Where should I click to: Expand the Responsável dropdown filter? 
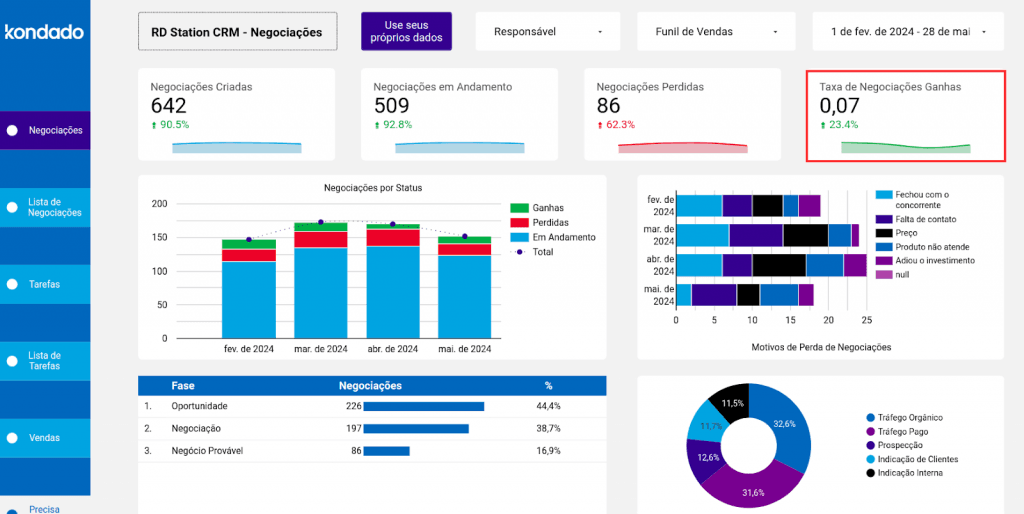click(x=548, y=32)
